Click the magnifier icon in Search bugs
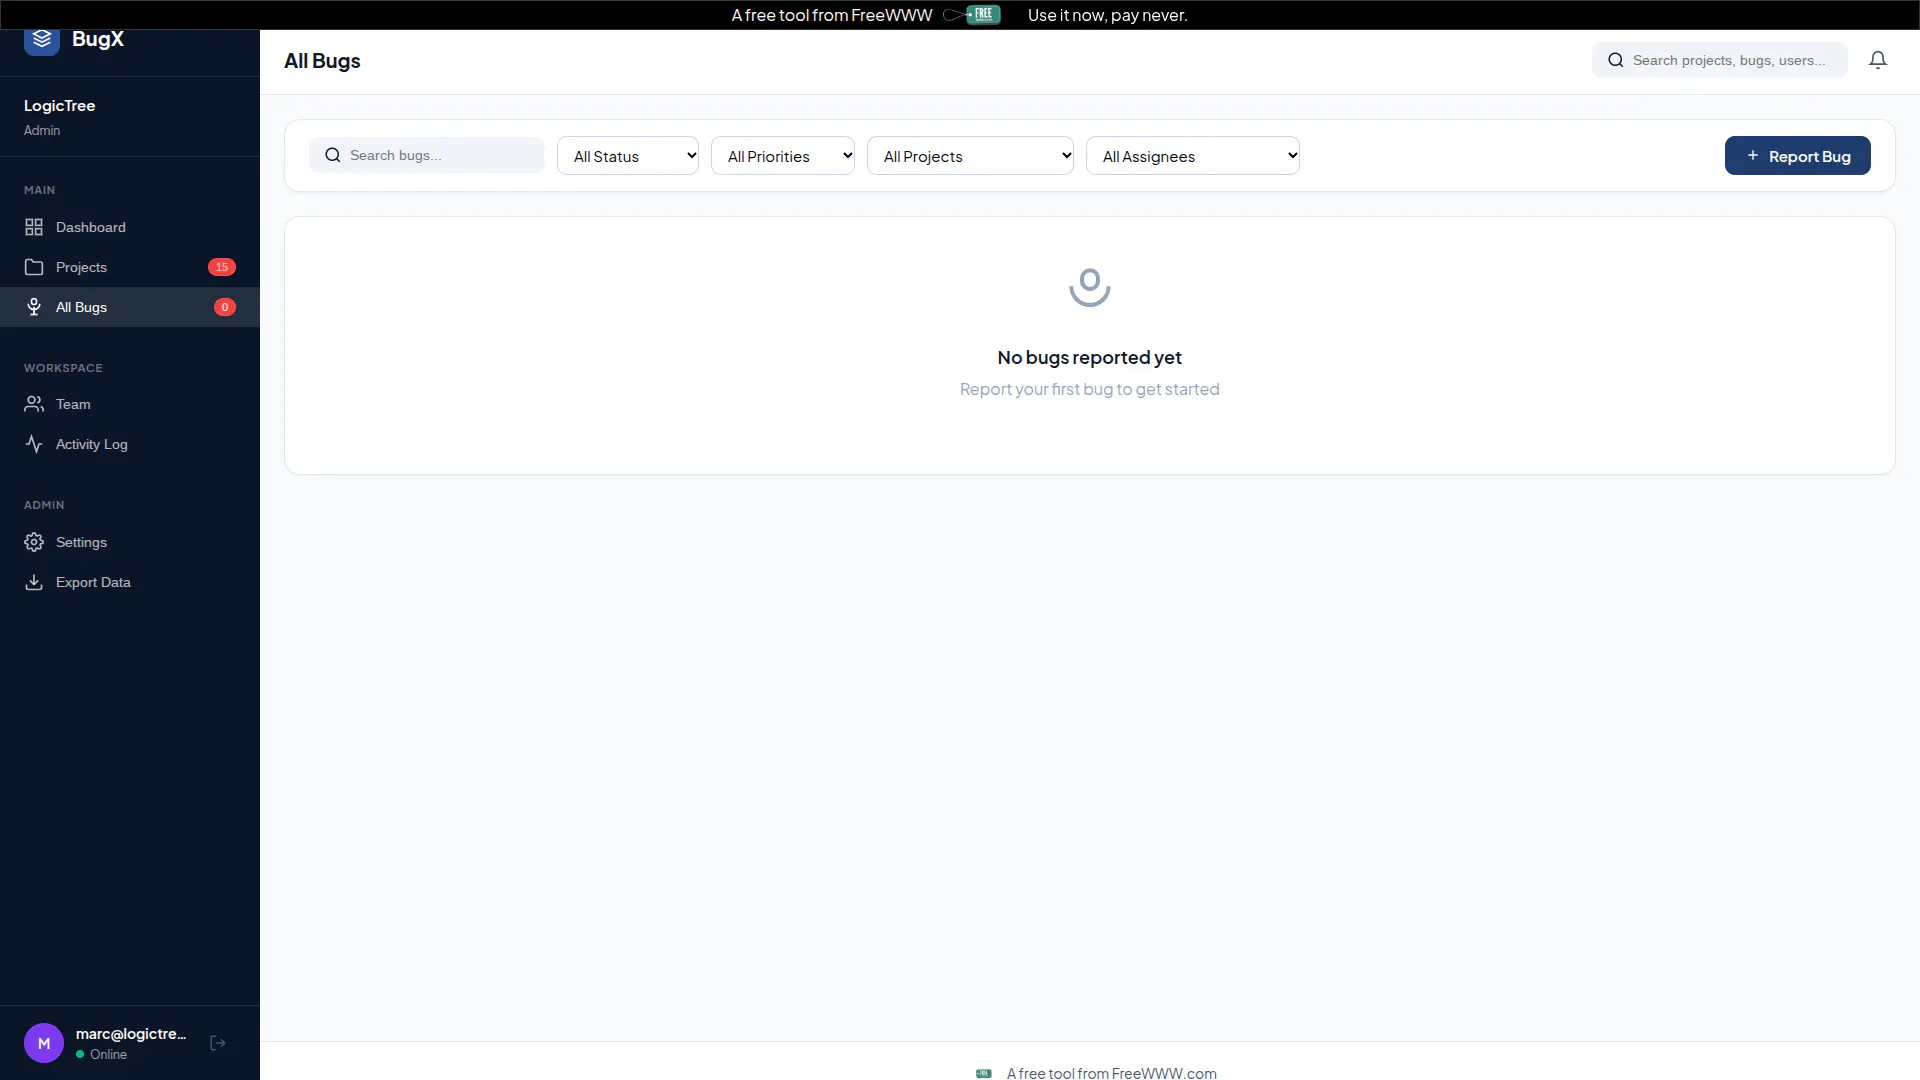 (333, 155)
